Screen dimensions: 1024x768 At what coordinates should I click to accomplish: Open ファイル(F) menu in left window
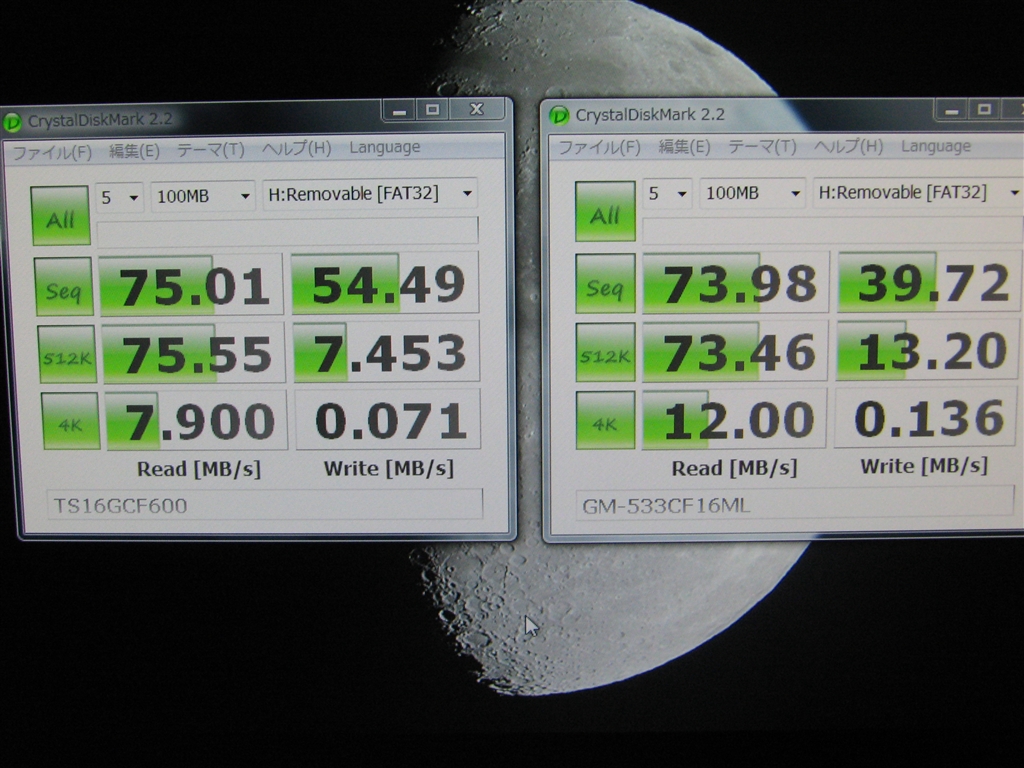coord(52,152)
